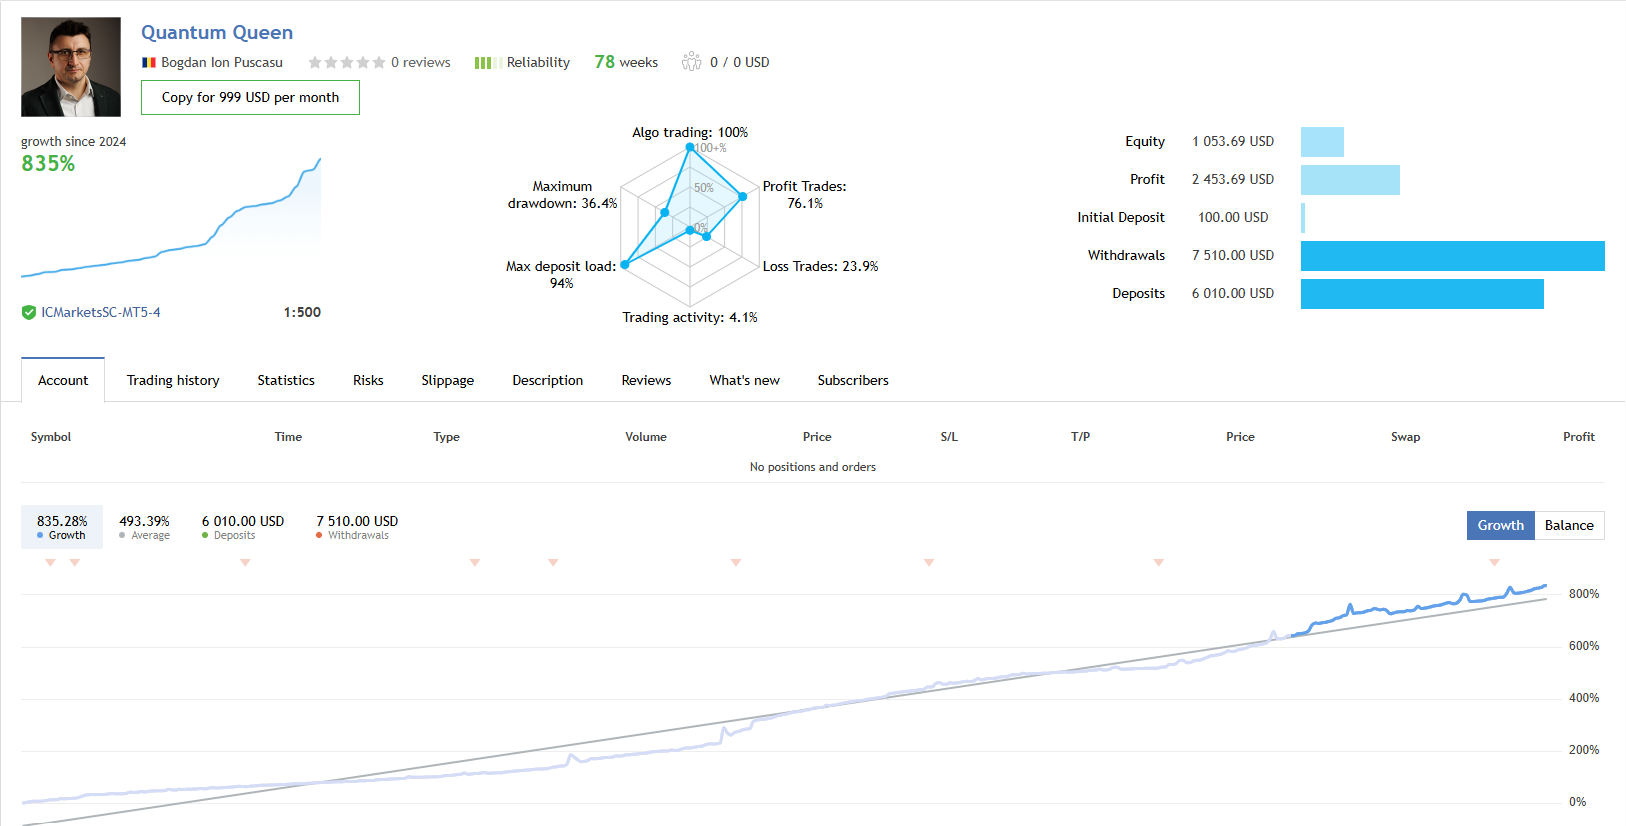Click the five-star rating icons
The height and width of the screenshot is (826, 1626).
pyautogui.click(x=346, y=62)
